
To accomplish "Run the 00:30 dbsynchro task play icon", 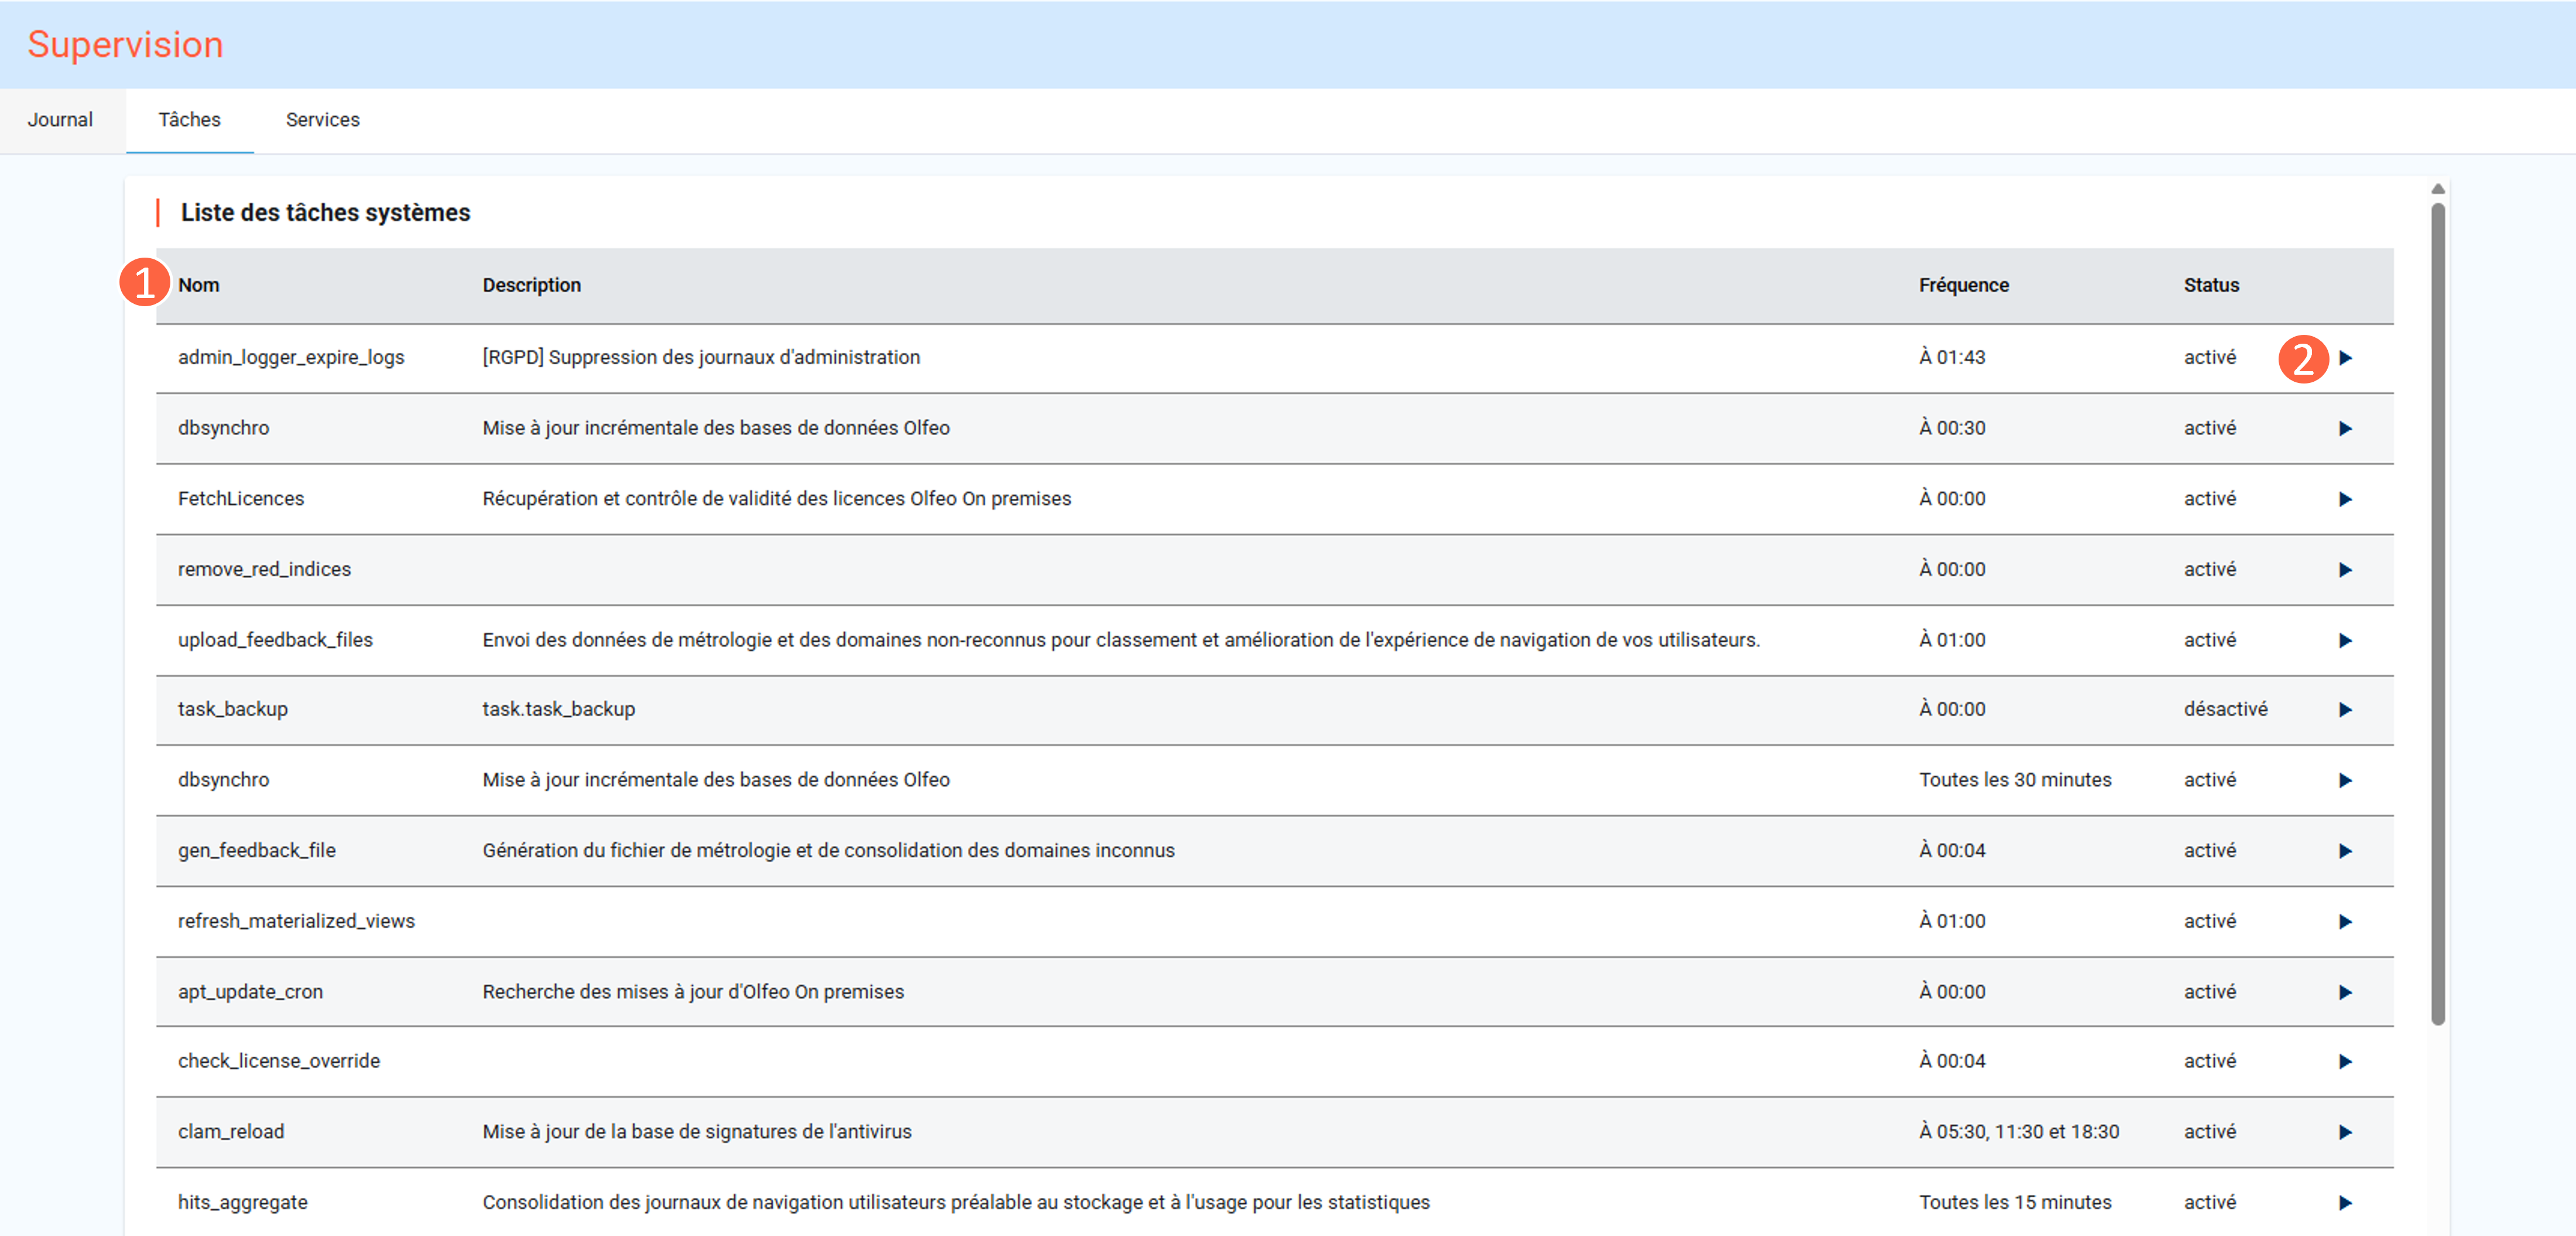I will click(x=2345, y=429).
